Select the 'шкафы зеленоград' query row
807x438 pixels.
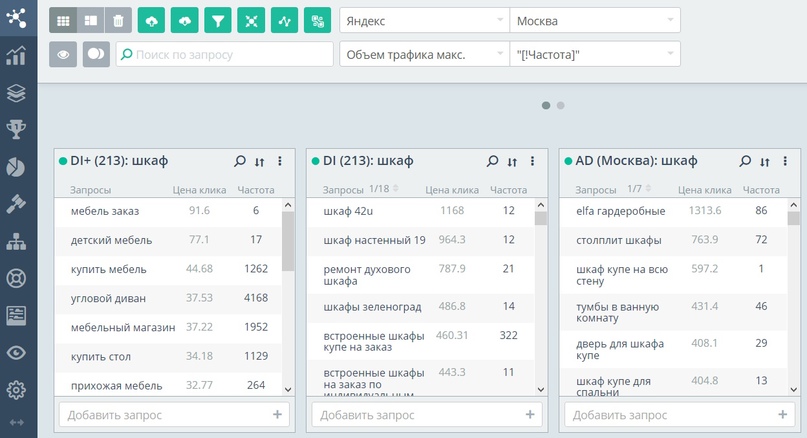pyautogui.click(x=421, y=307)
